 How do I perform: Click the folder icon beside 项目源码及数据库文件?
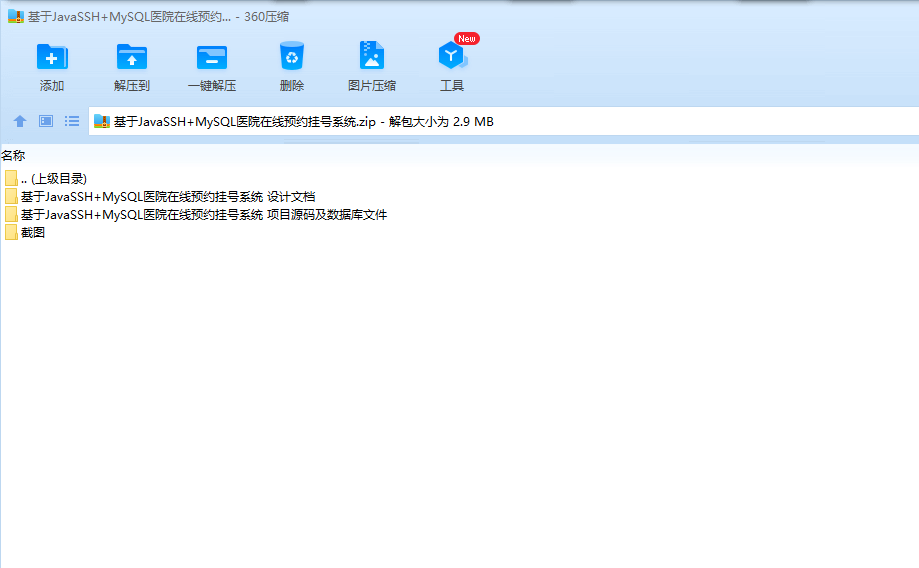click(11, 215)
